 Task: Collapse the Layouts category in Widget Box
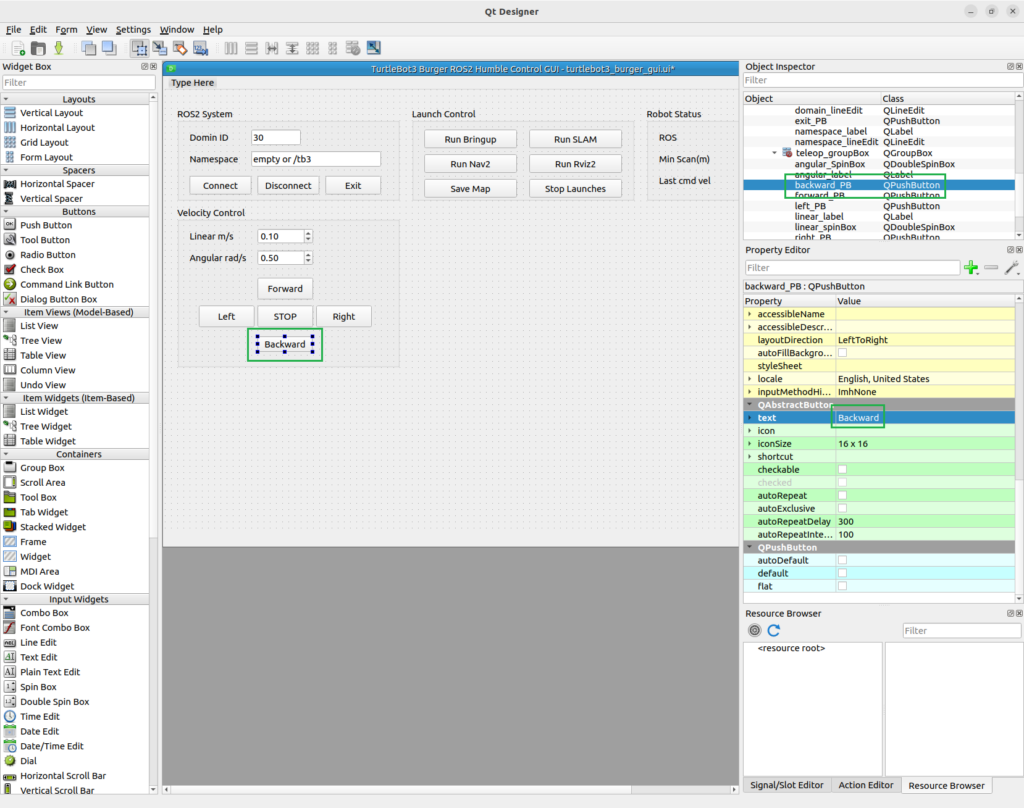7,99
